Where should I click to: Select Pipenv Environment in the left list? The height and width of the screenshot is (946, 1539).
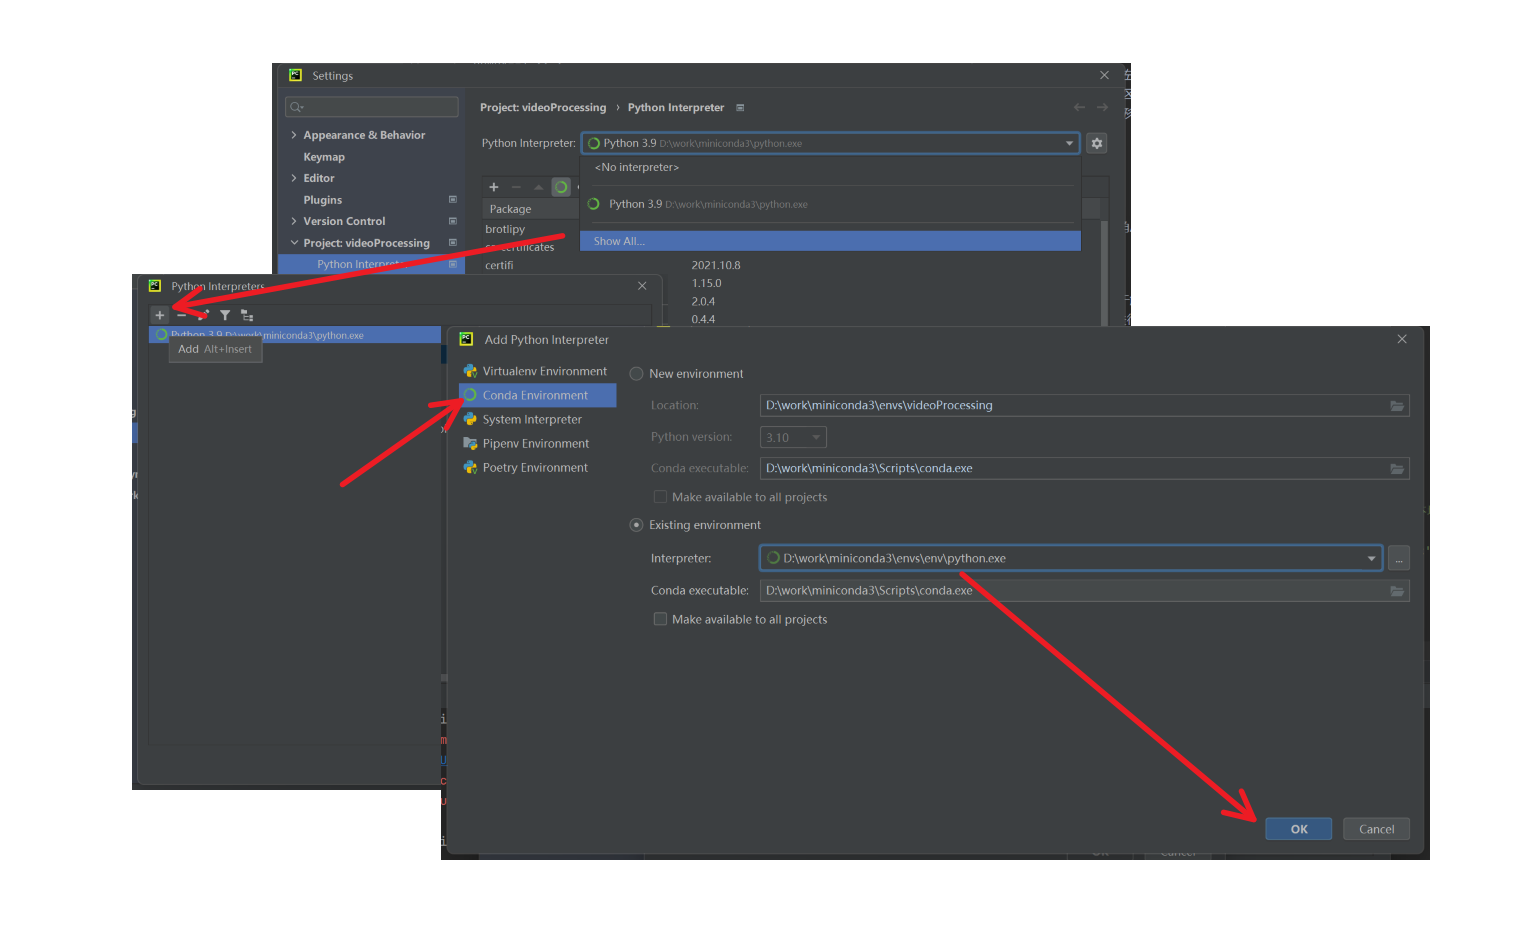tap(538, 443)
